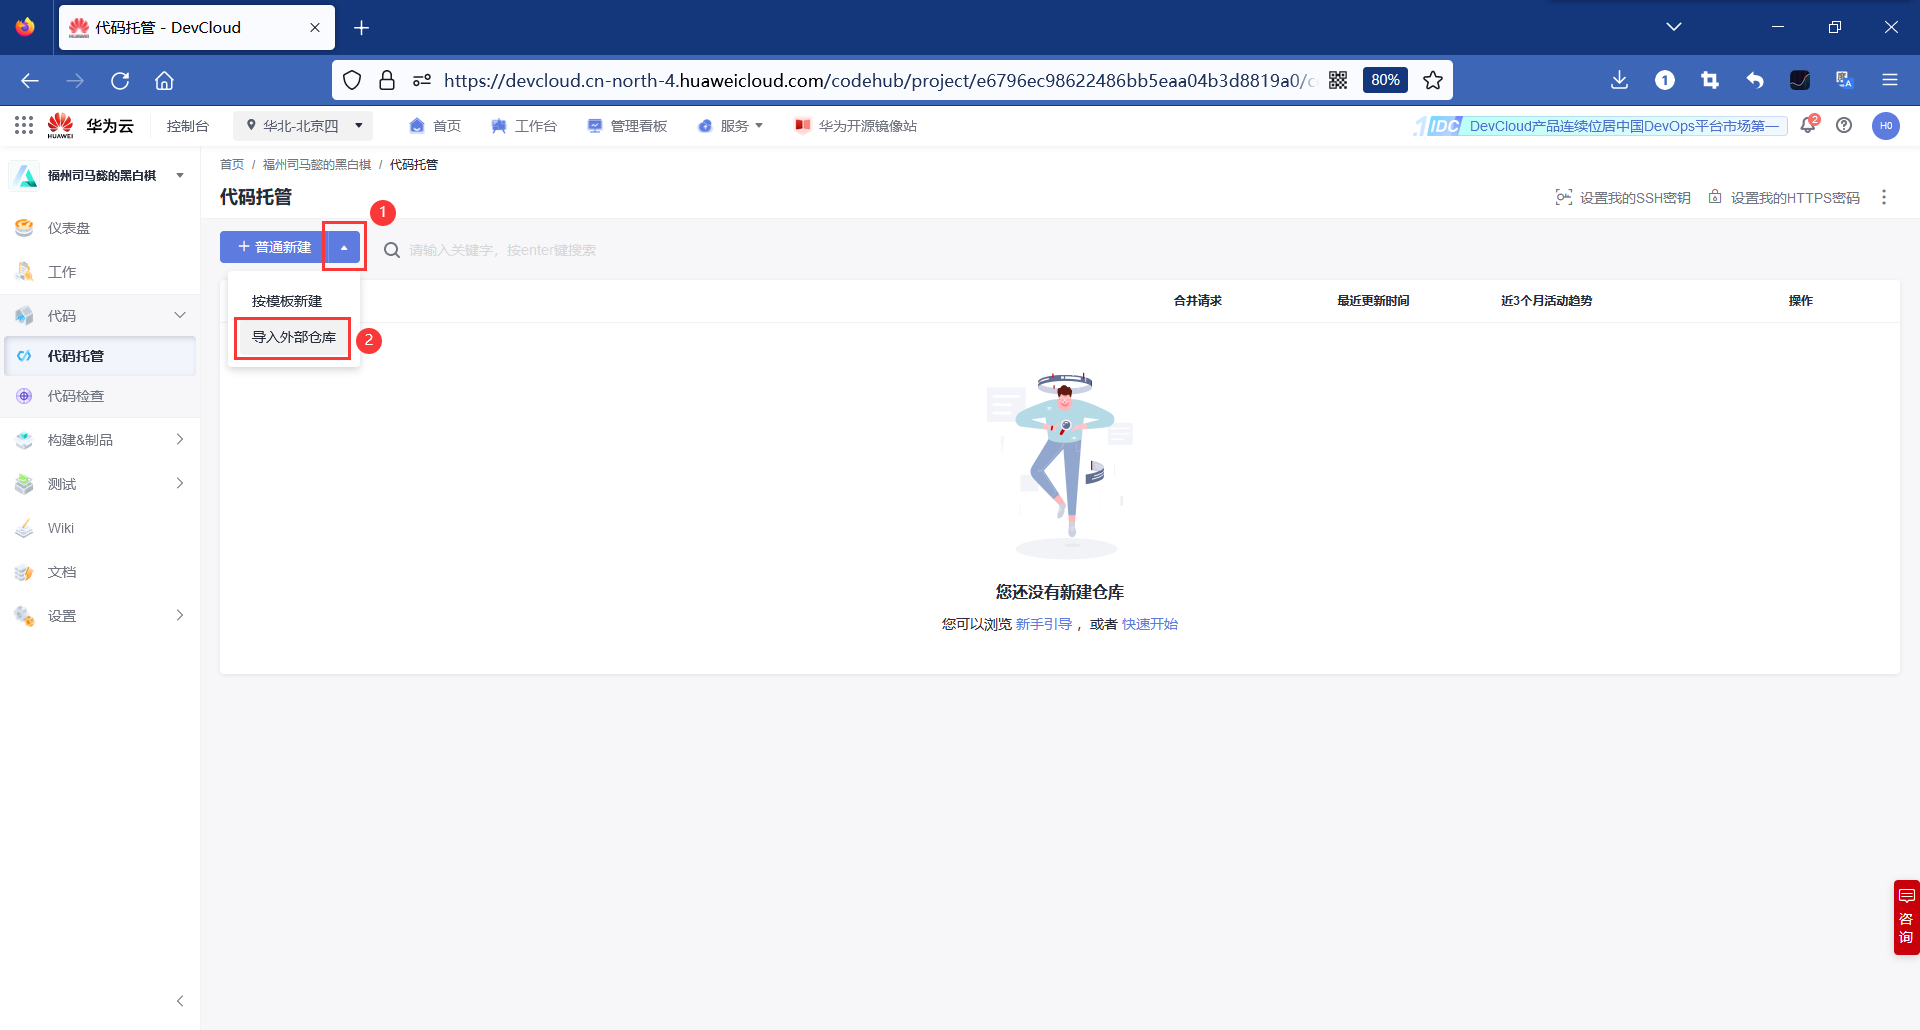
Task: Open the 仪表盘 dashboard in sidebar
Action: (62, 227)
